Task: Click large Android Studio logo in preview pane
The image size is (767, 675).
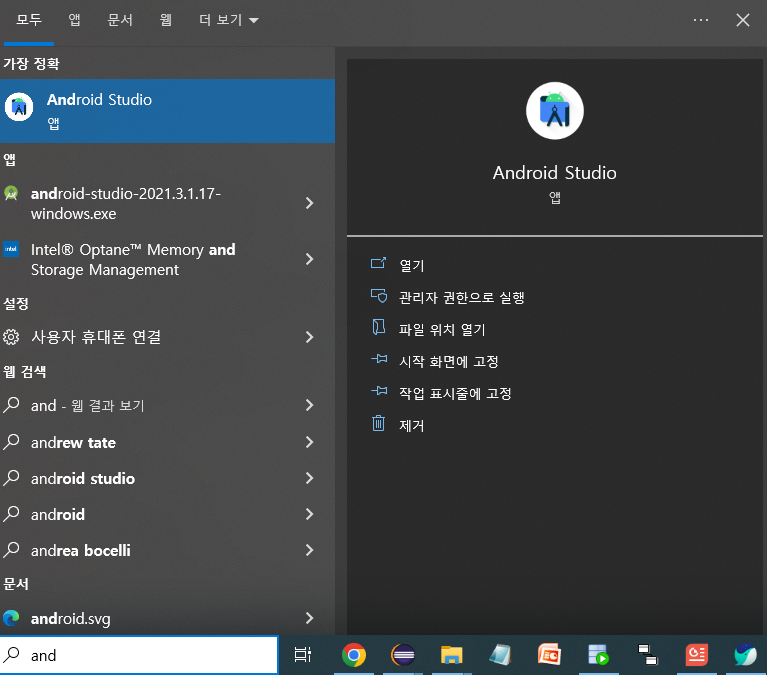Action: tap(555, 111)
